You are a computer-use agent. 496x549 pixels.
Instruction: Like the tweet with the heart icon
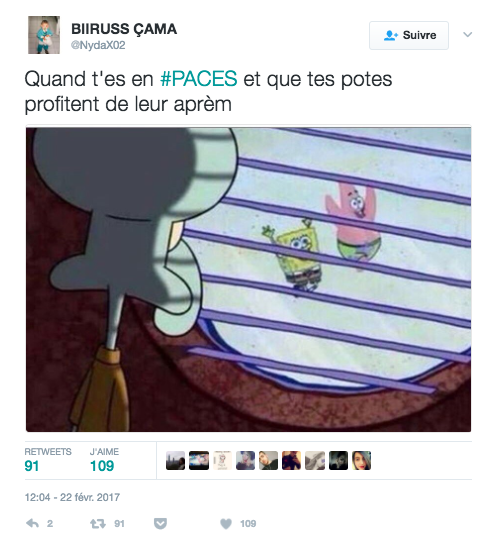tap(226, 523)
